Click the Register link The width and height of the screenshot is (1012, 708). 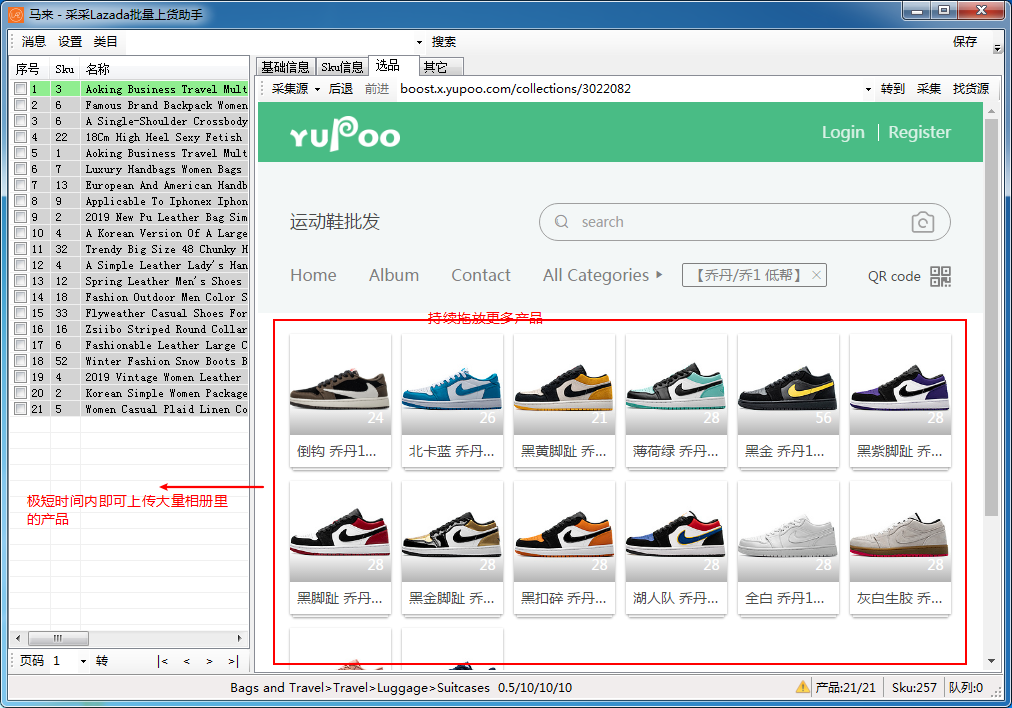click(919, 132)
